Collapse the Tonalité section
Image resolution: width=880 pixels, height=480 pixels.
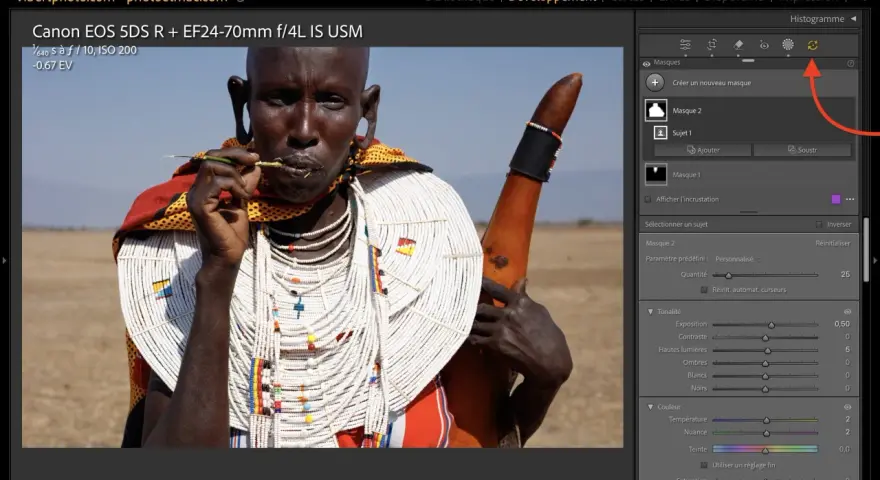point(650,312)
